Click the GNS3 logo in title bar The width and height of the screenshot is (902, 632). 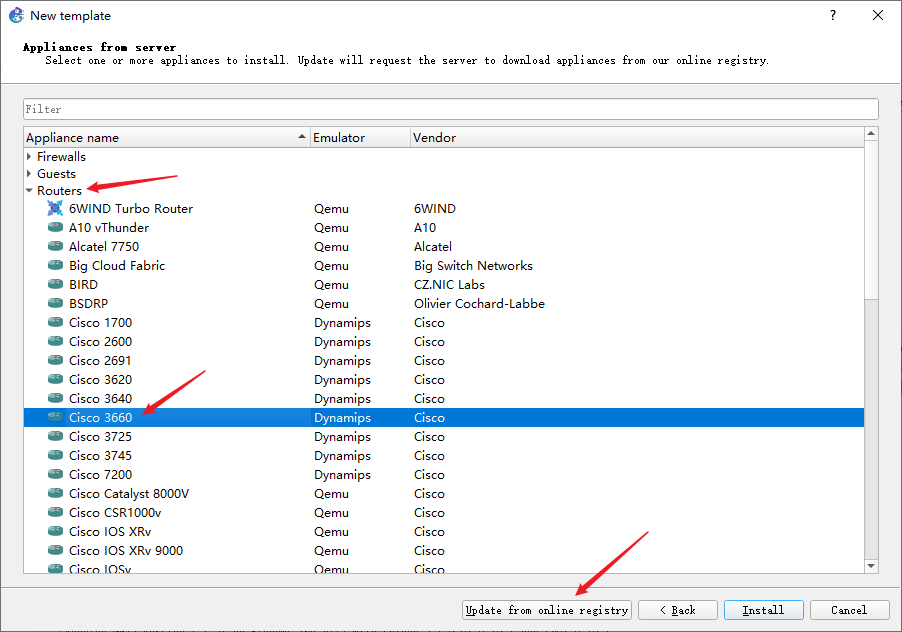click(x=16, y=16)
